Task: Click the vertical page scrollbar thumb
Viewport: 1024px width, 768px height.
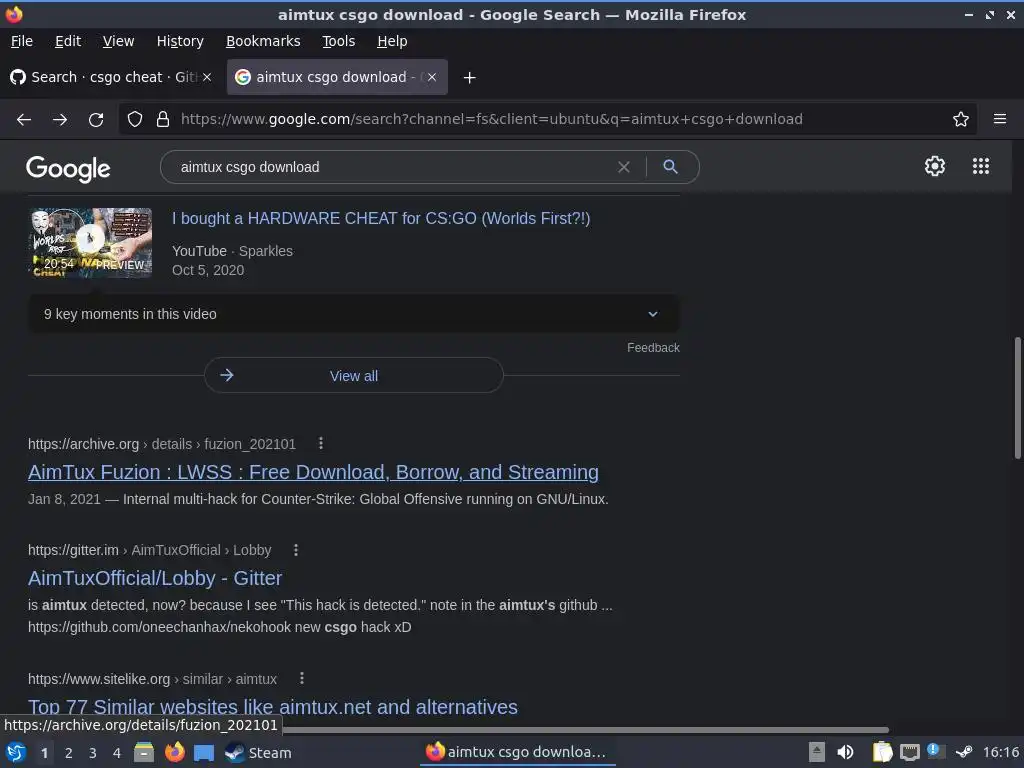Action: pyautogui.click(x=1017, y=398)
